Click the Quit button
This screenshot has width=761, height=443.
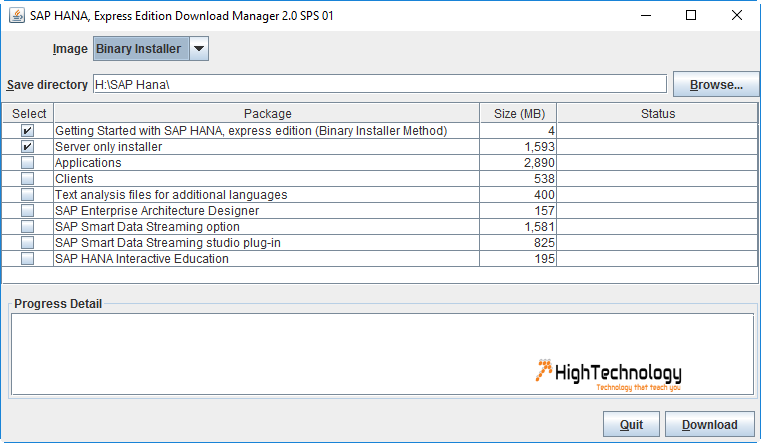tap(631, 425)
